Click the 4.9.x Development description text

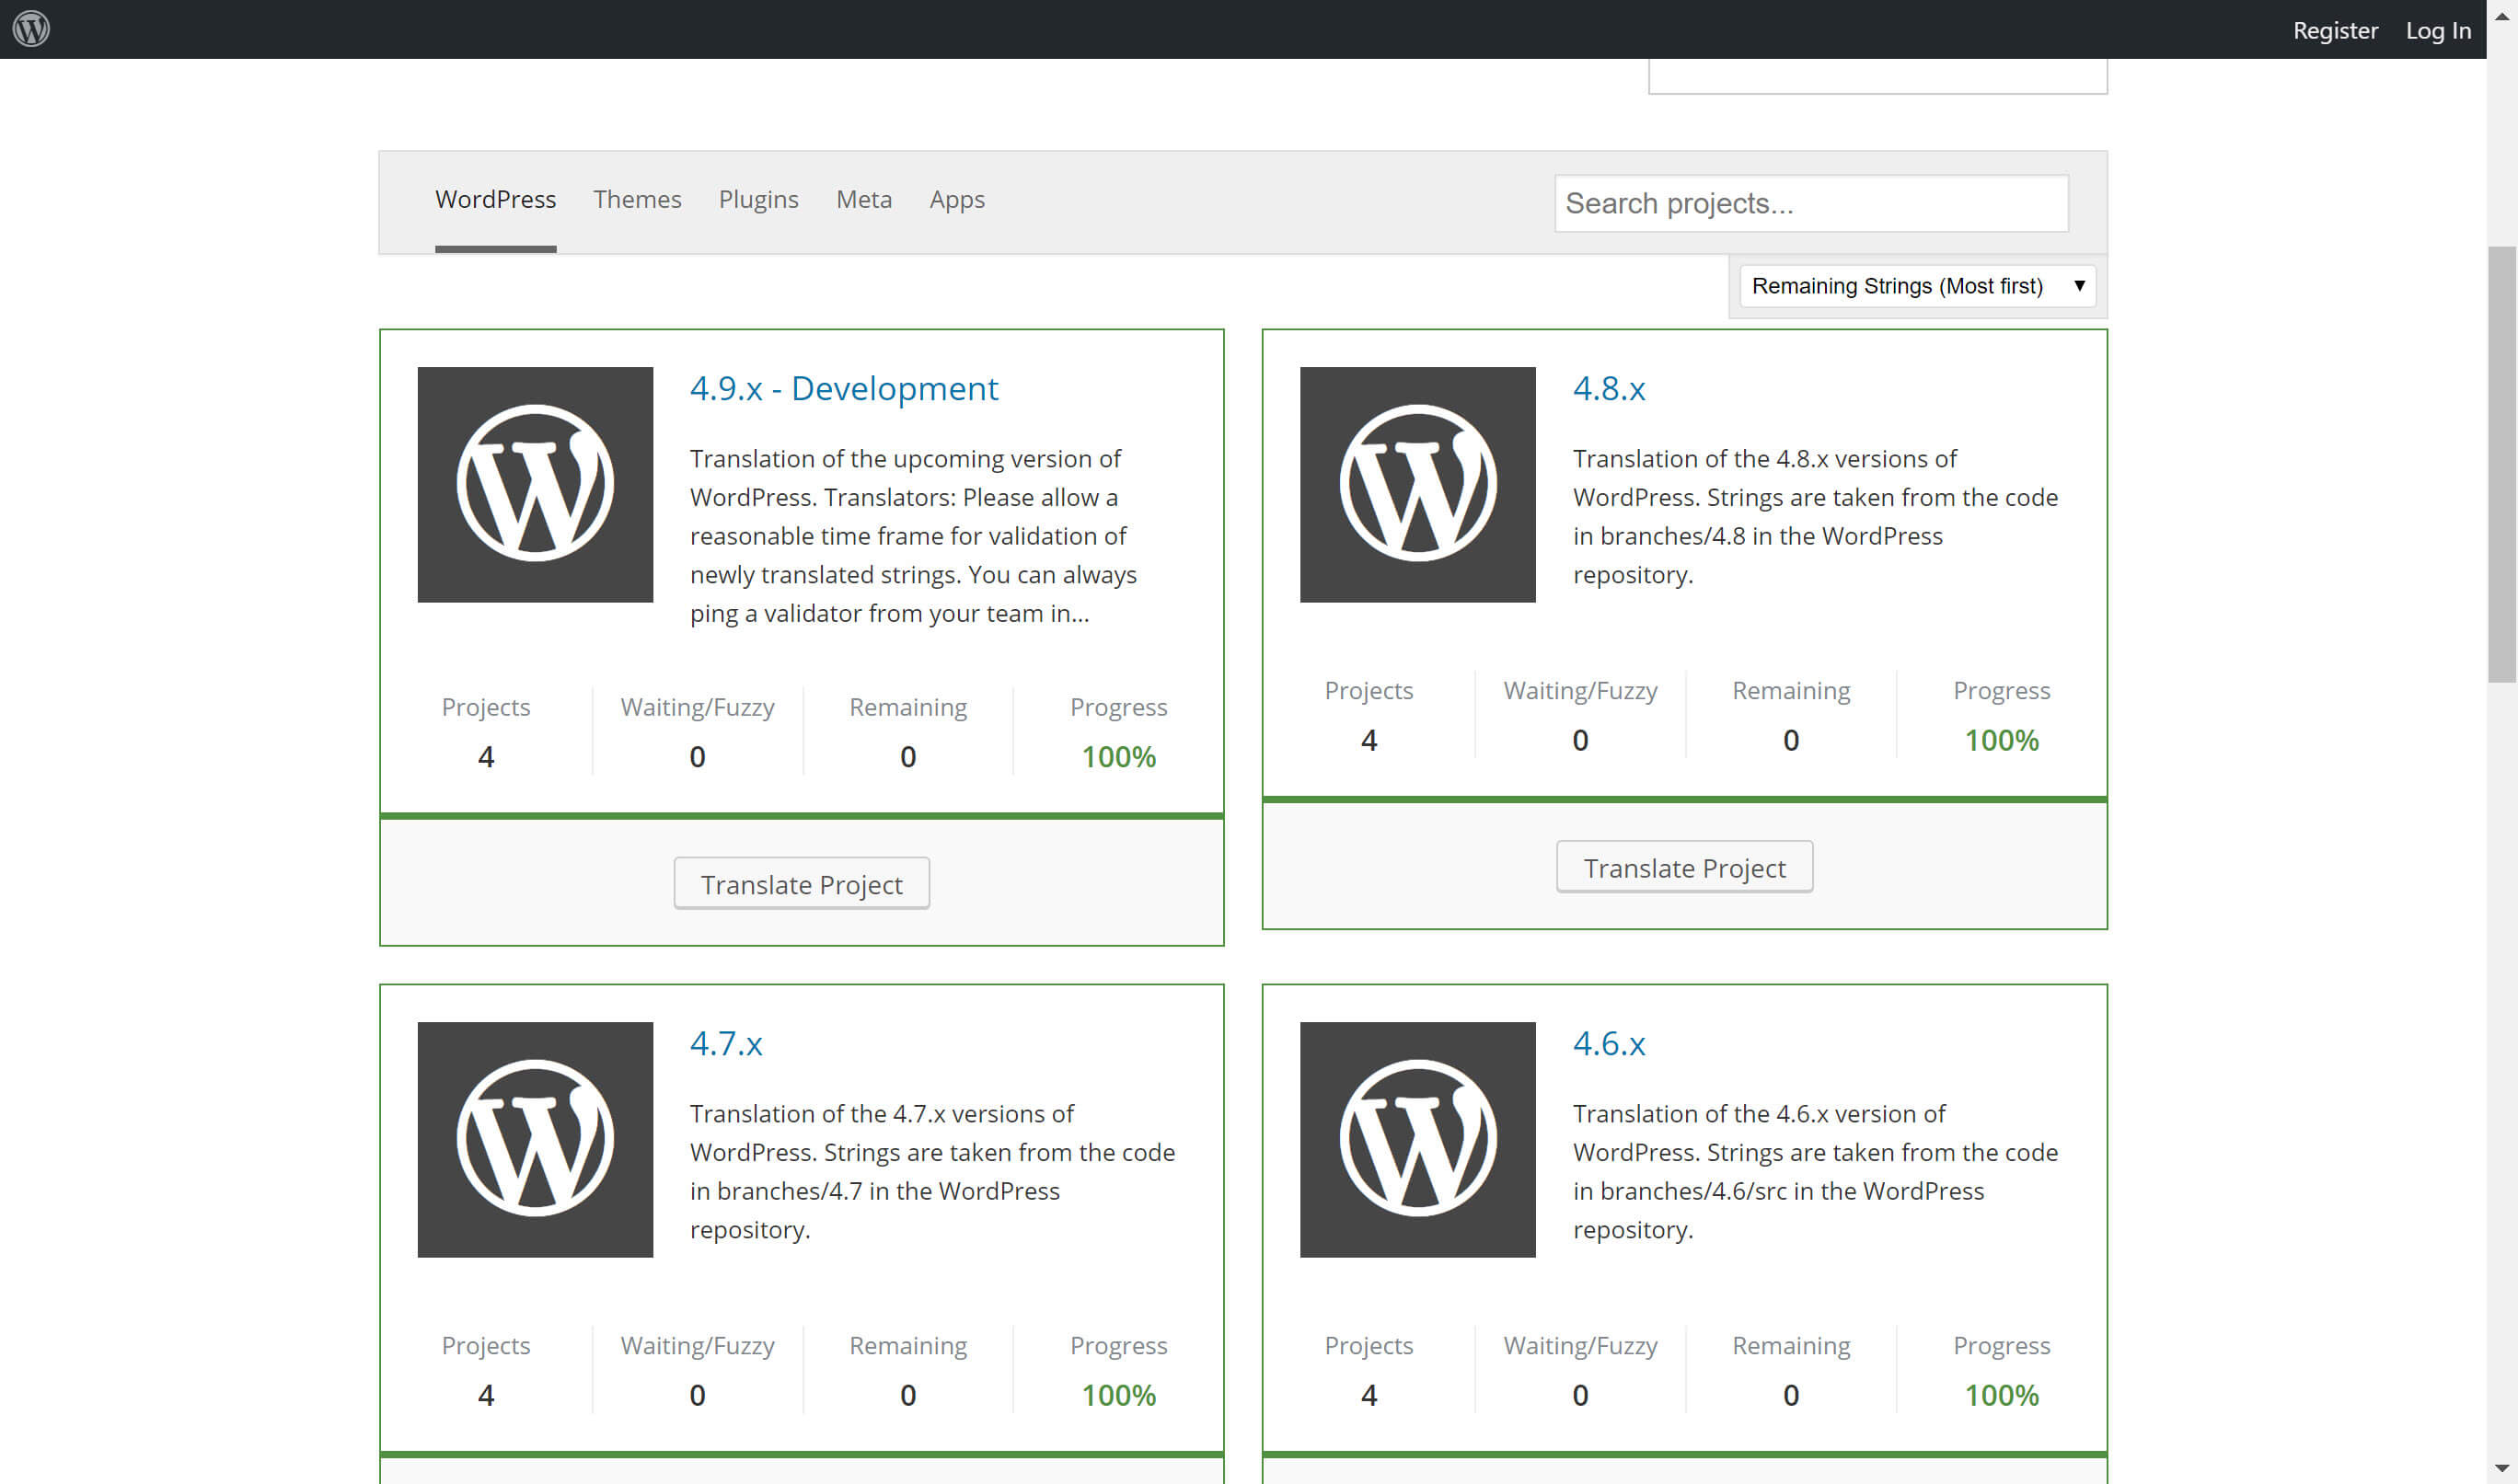click(x=913, y=536)
